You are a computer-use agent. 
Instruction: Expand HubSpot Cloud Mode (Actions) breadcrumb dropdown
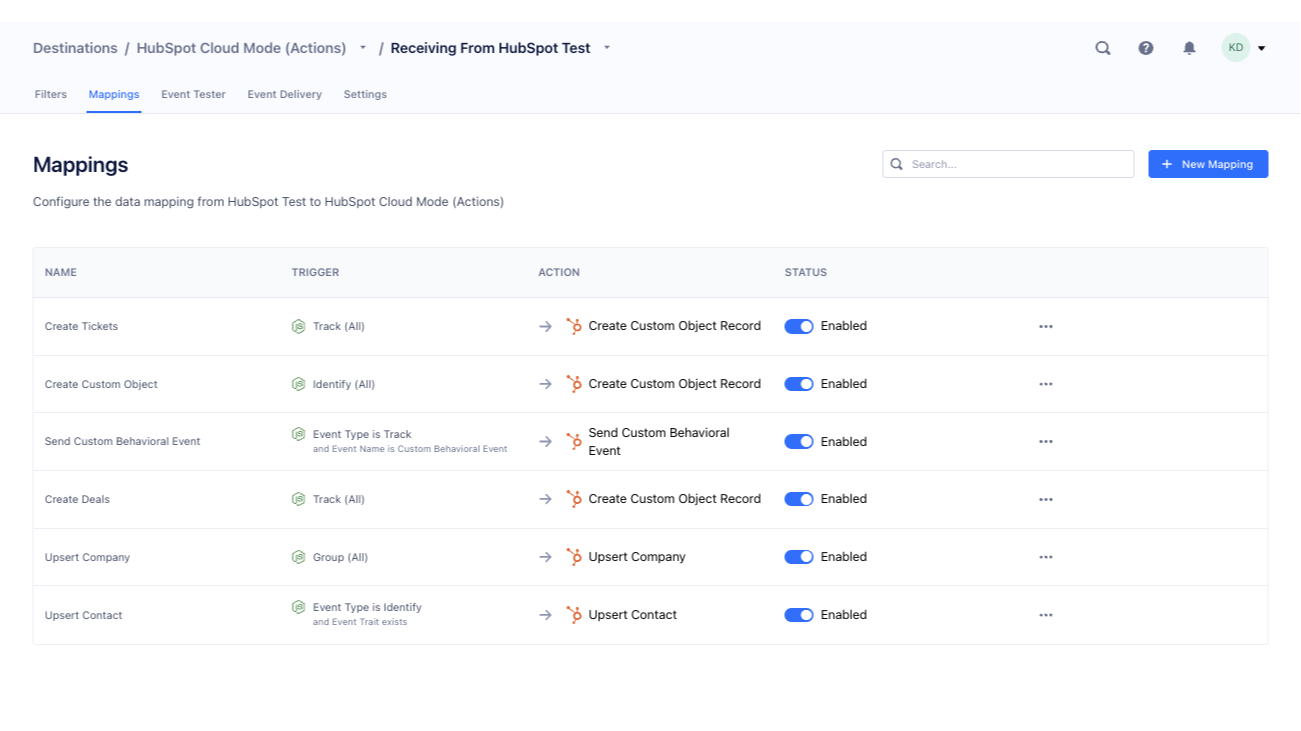pyautogui.click(x=363, y=48)
